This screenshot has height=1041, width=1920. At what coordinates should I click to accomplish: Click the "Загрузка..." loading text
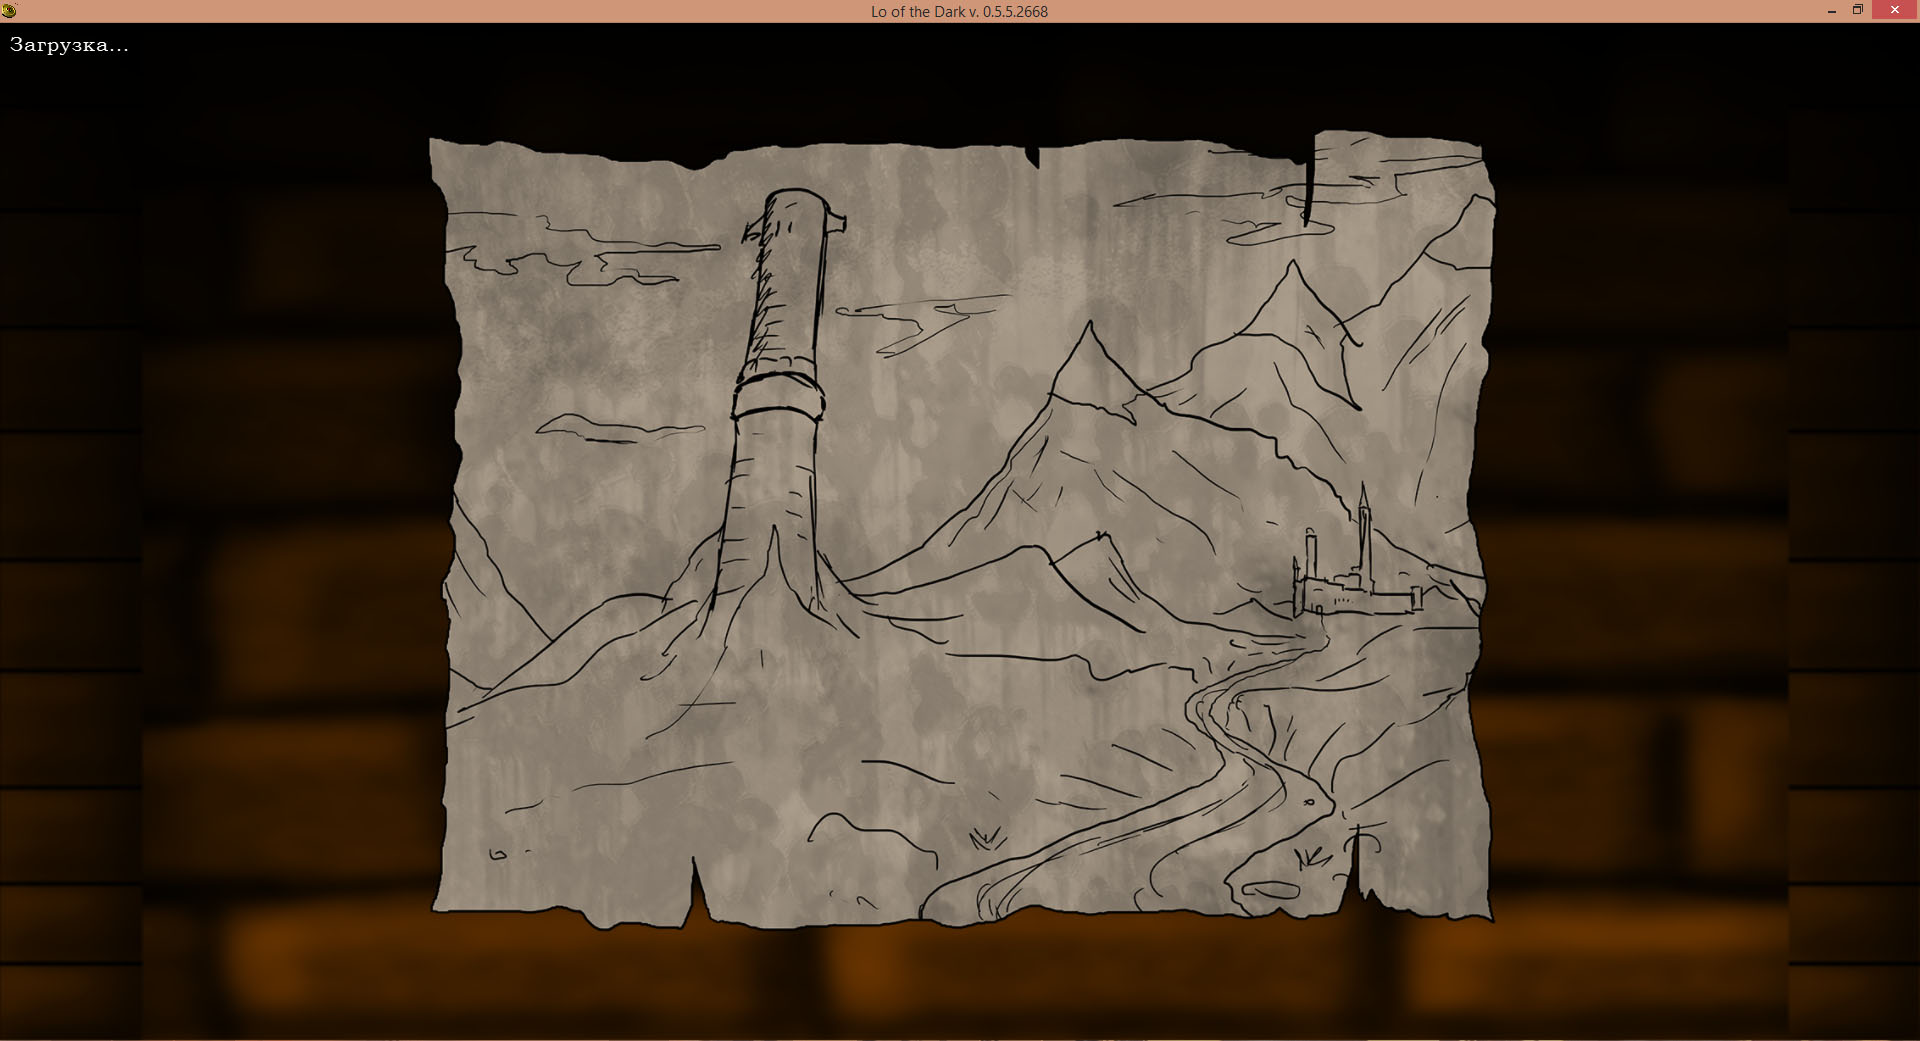pyautogui.click(x=69, y=45)
